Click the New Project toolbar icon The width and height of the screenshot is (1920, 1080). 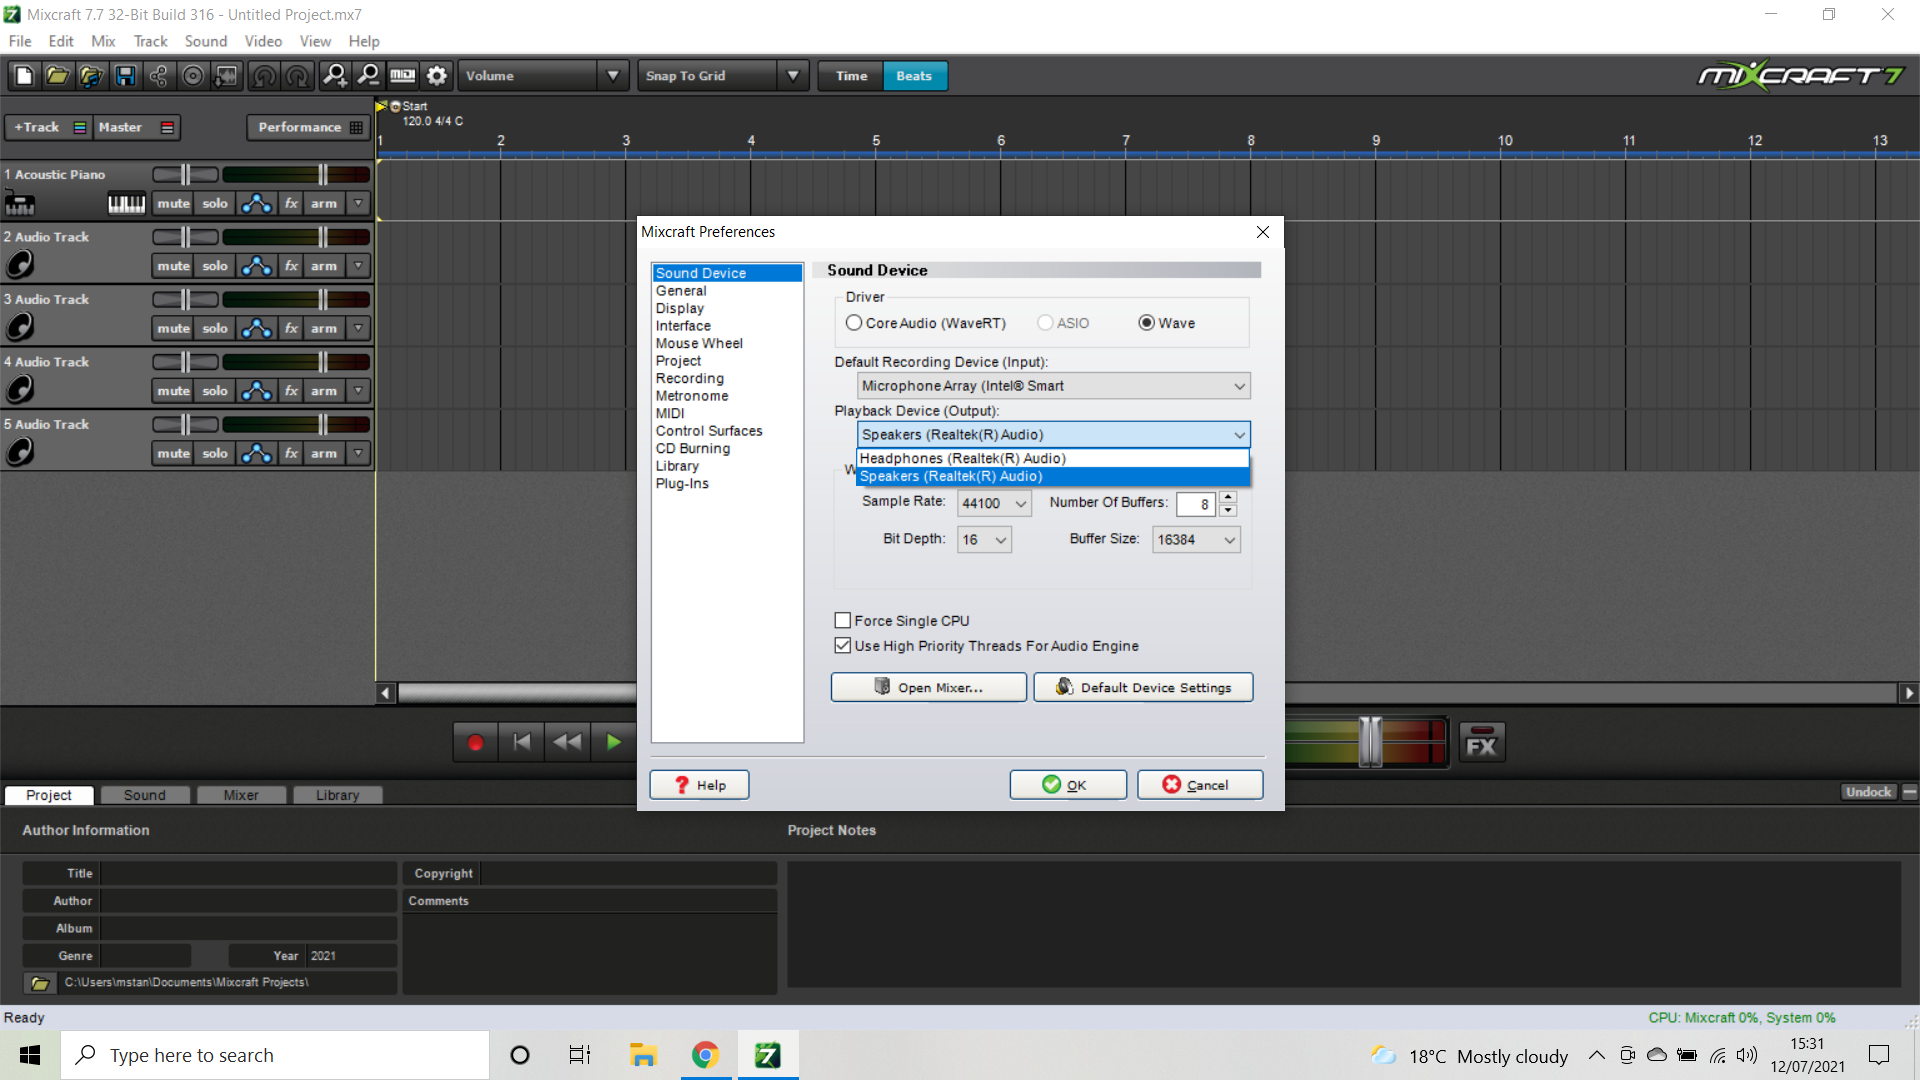coord(24,76)
